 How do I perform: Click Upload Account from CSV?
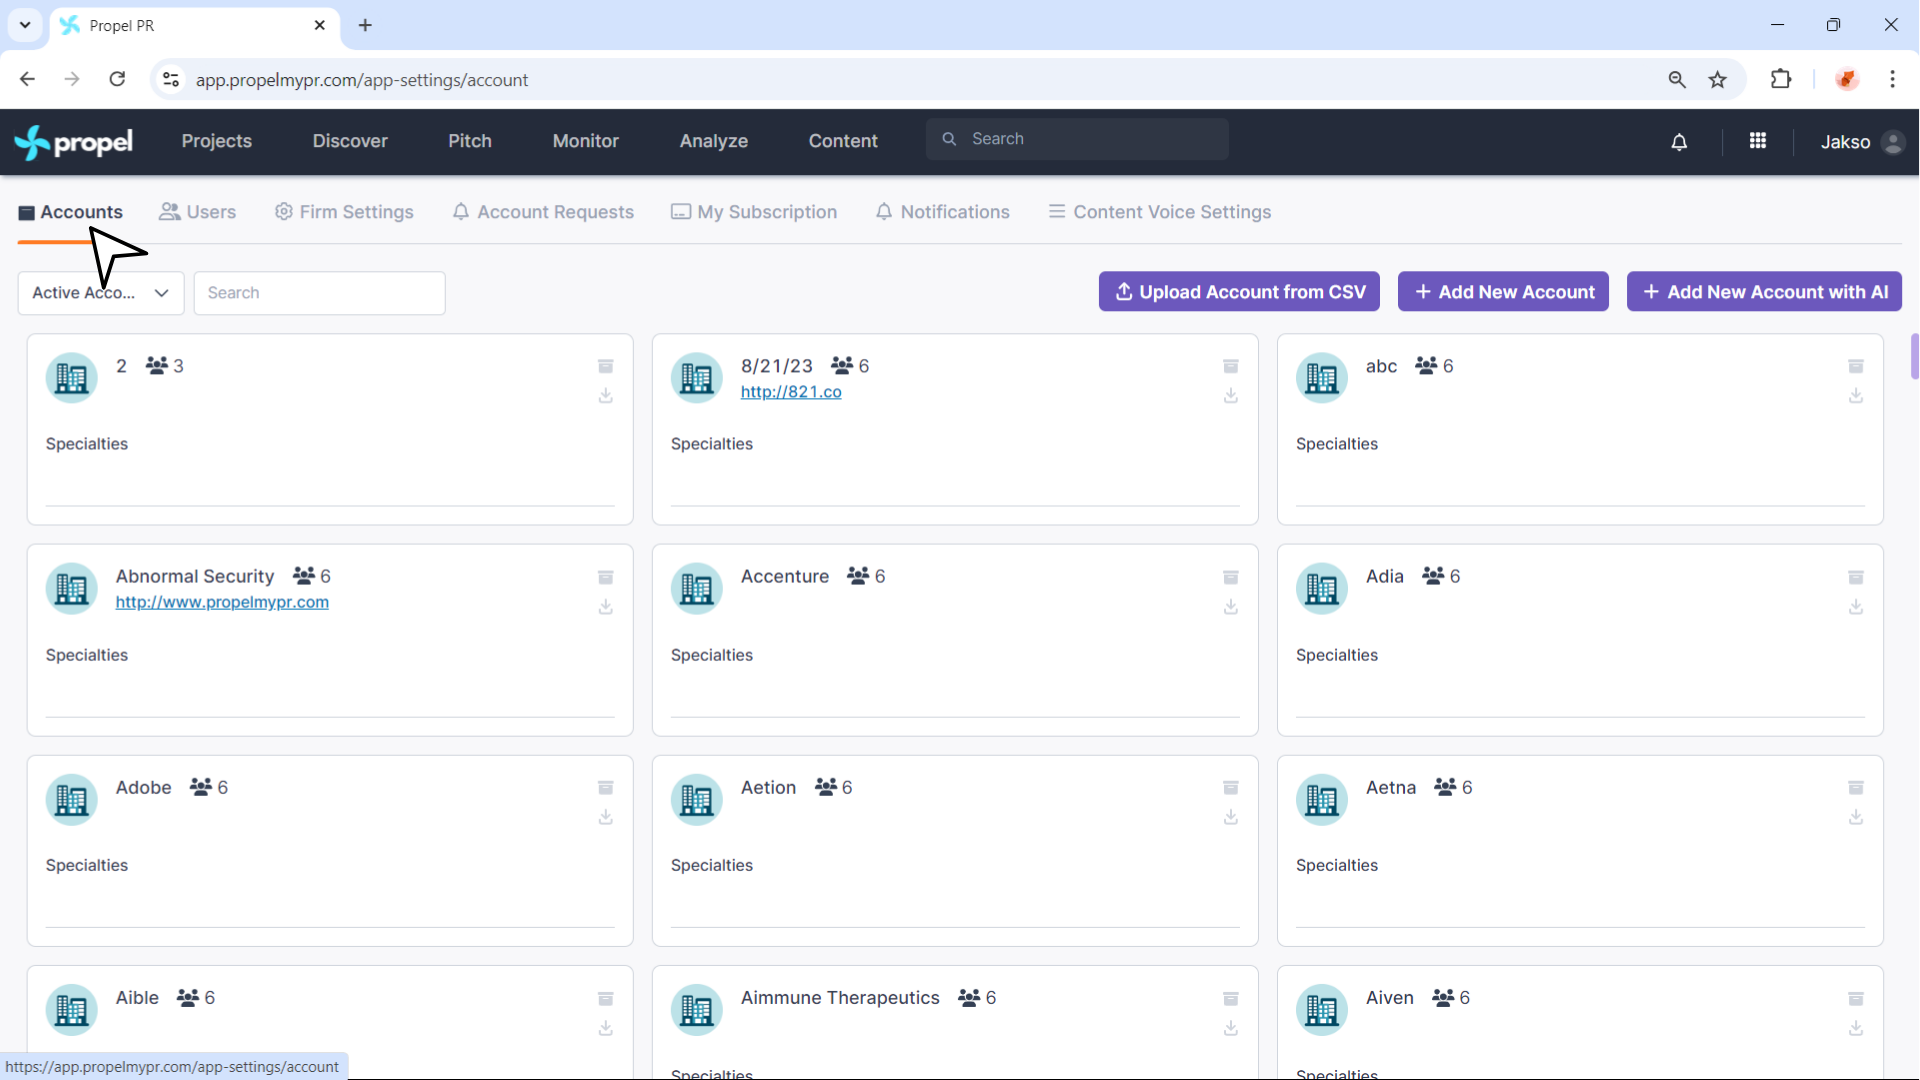coord(1239,292)
